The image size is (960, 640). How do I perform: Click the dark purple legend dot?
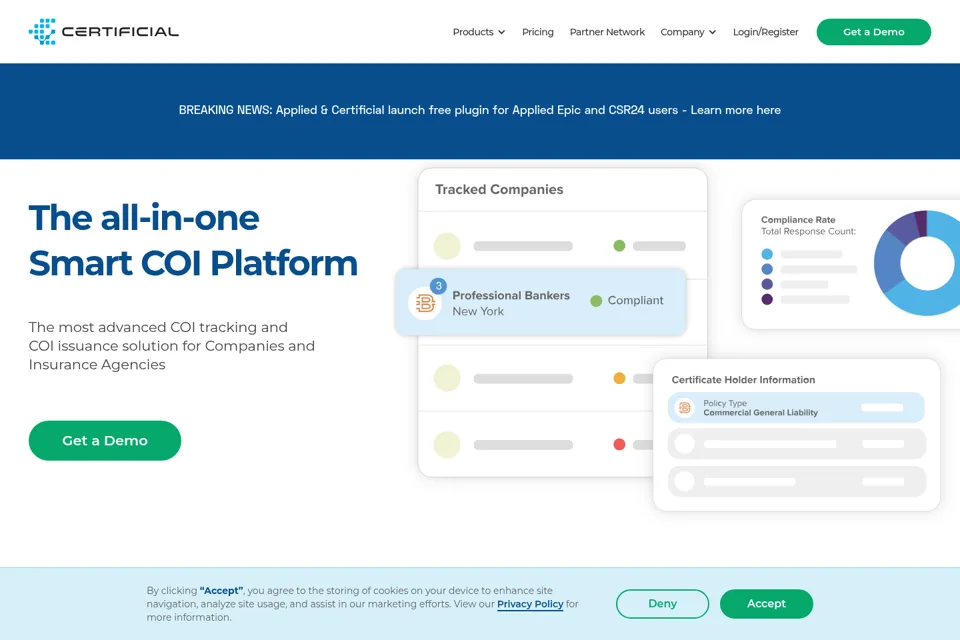(x=767, y=299)
